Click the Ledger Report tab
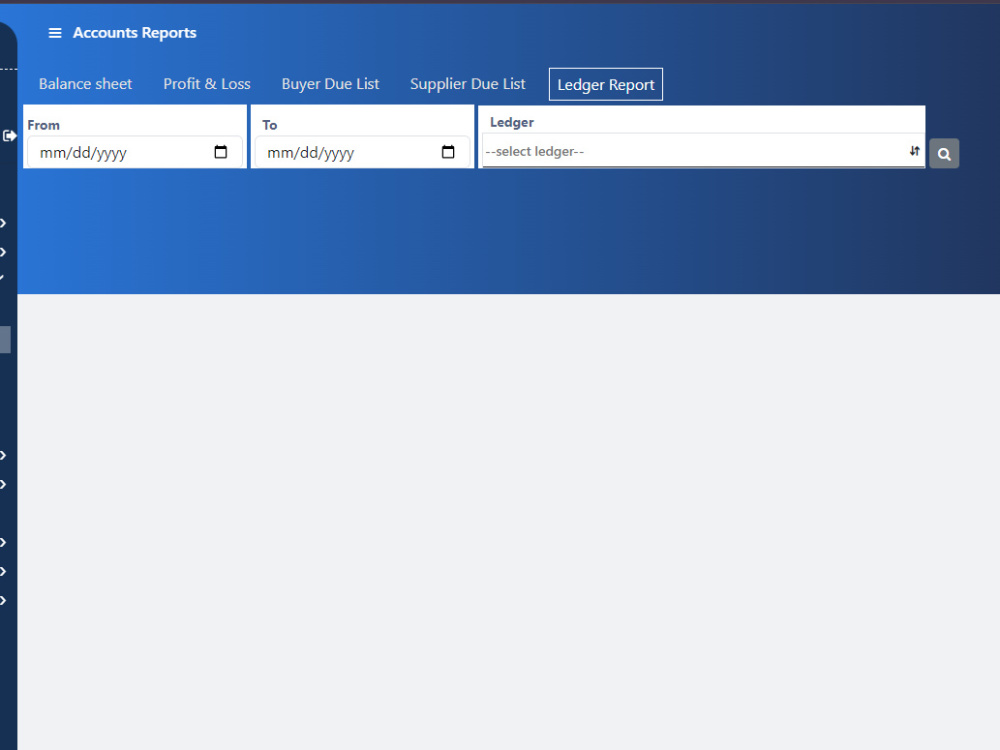The image size is (1000, 750). 606,84
